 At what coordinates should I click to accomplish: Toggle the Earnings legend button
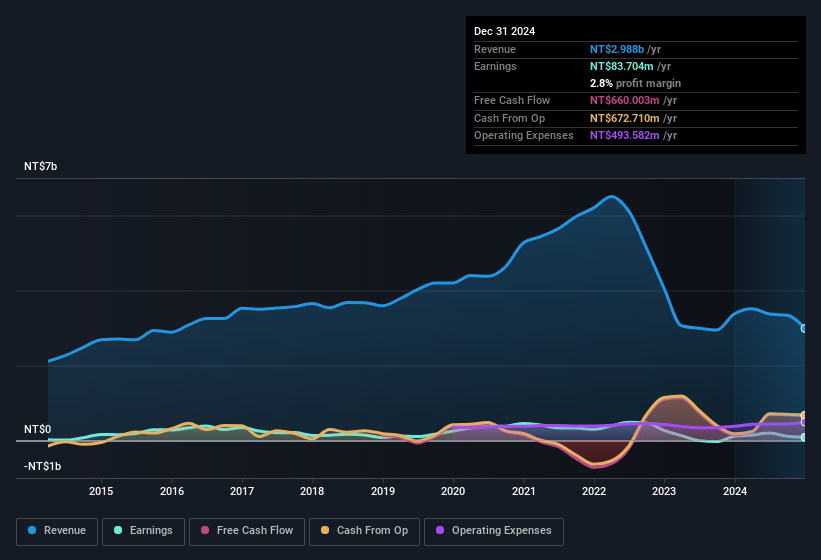click(143, 531)
